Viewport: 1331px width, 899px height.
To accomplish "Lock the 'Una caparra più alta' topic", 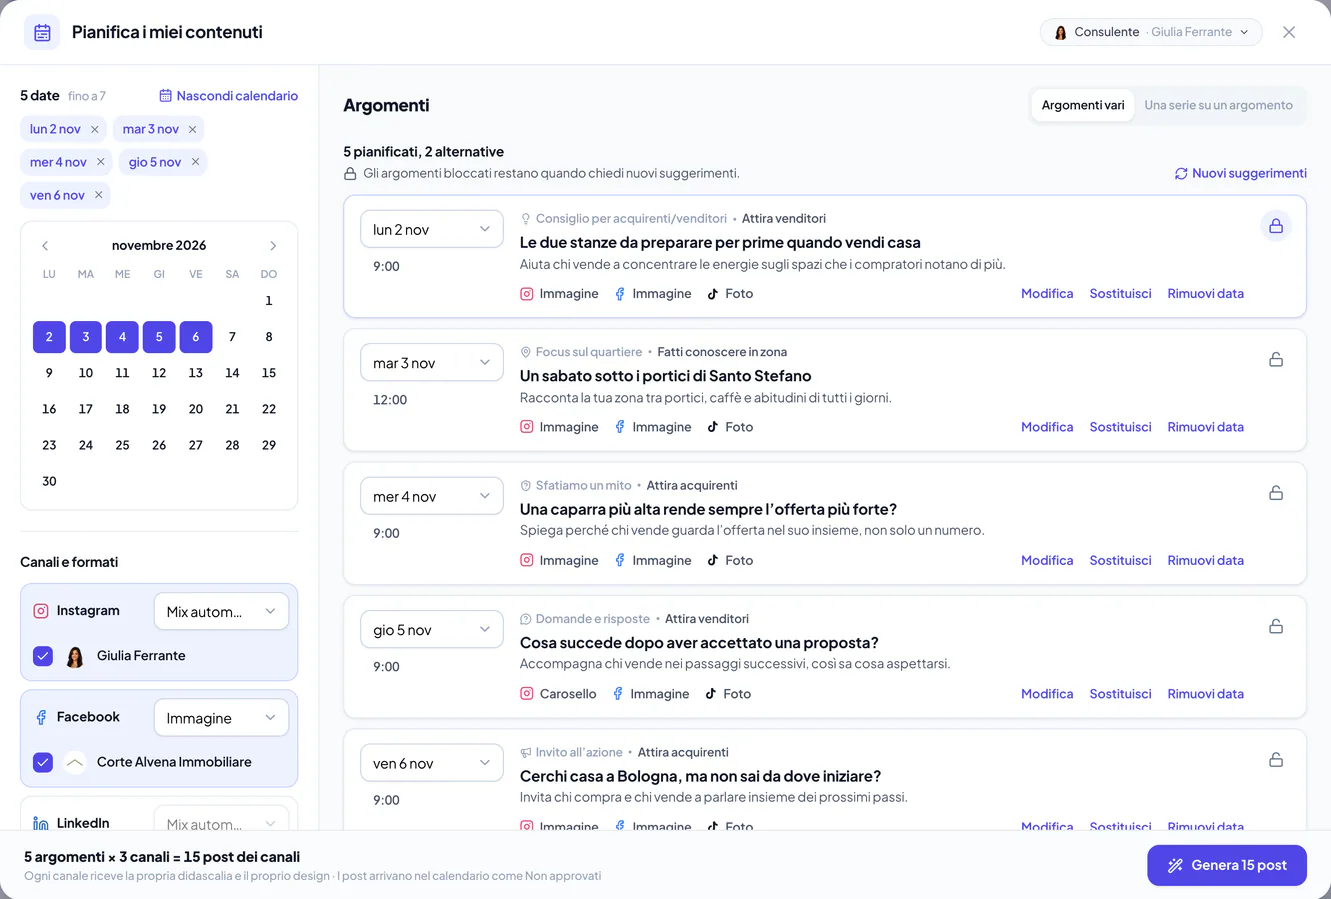I will [x=1276, y=493].
